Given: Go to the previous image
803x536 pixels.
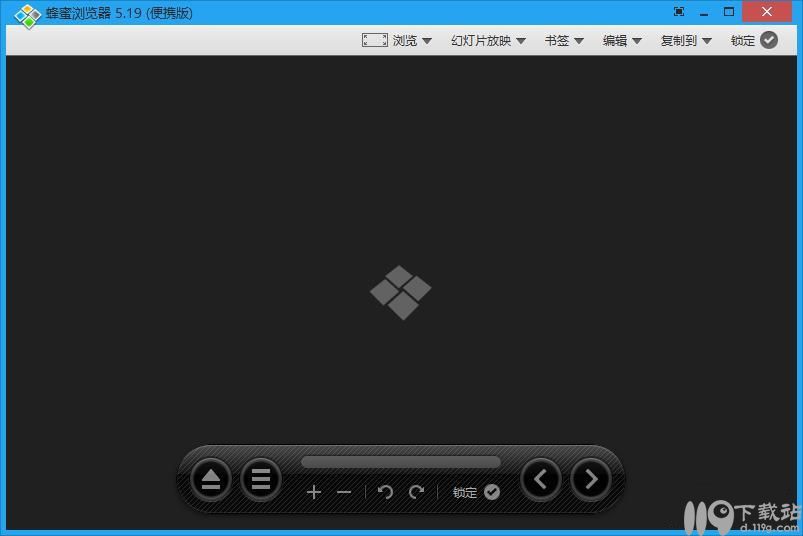Looking at the screenshot, I should 541,479.
